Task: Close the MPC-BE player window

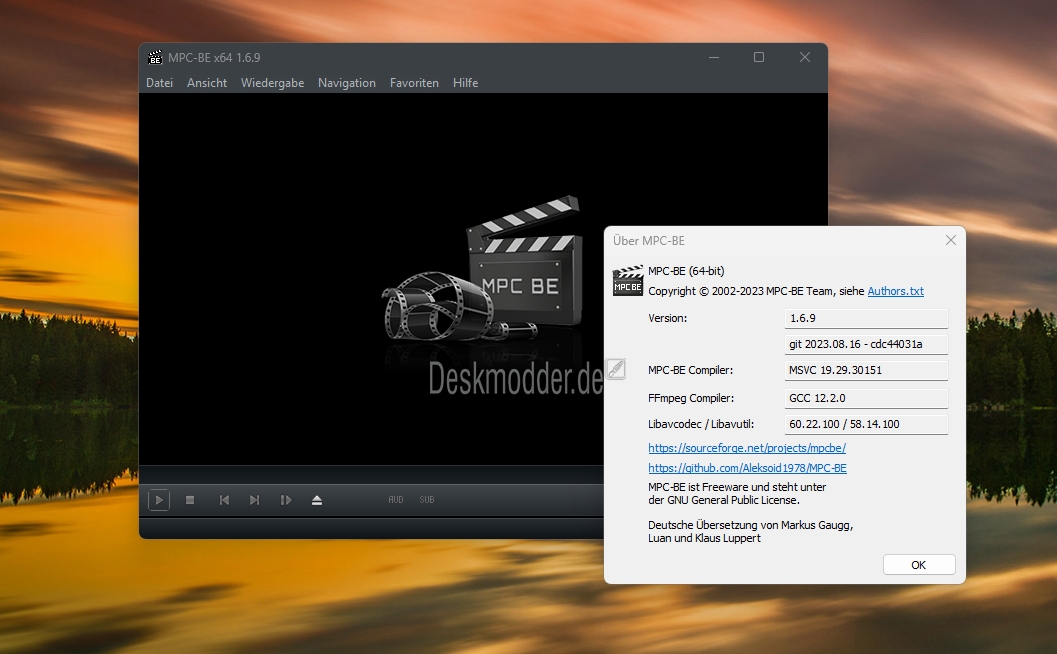Action: tap(805, 57)
